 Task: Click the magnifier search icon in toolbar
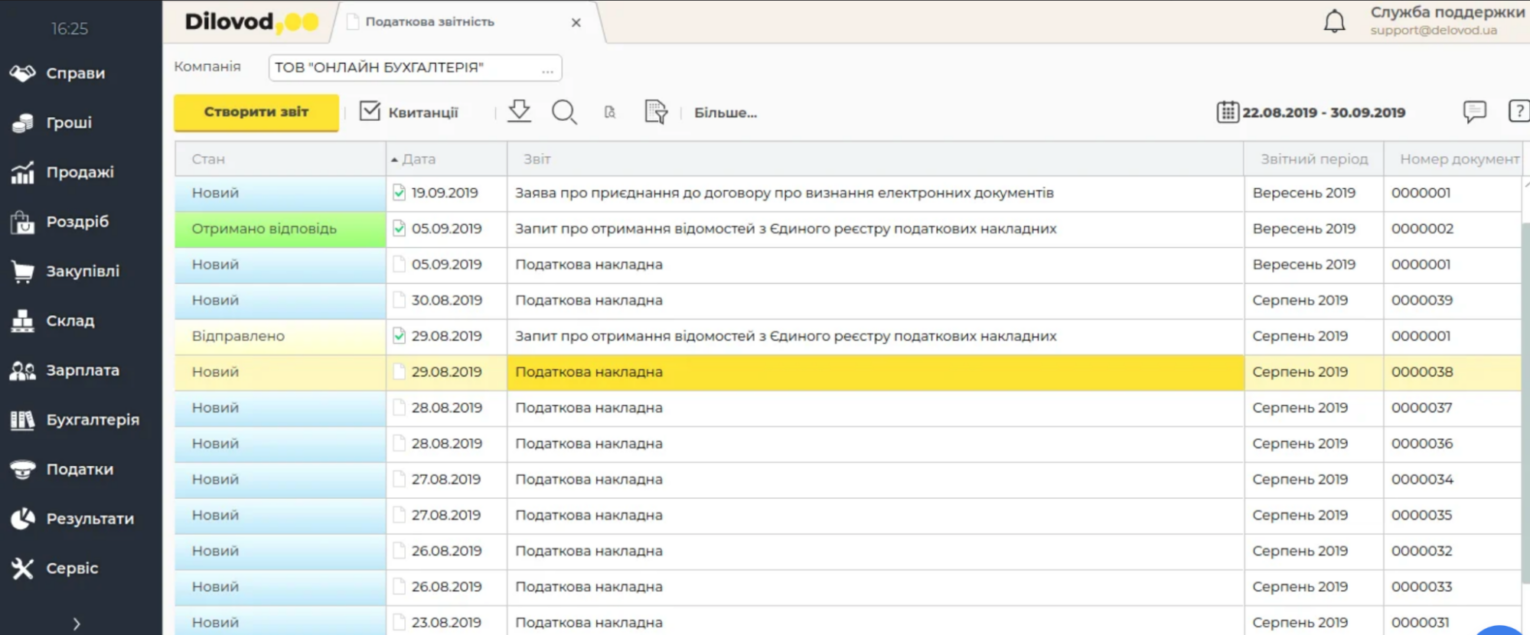click(564, 112)
